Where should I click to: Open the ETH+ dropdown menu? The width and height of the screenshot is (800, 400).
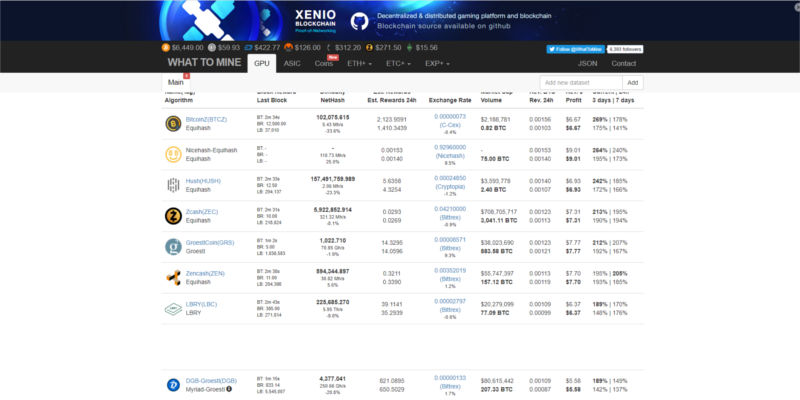coord(359,63)
